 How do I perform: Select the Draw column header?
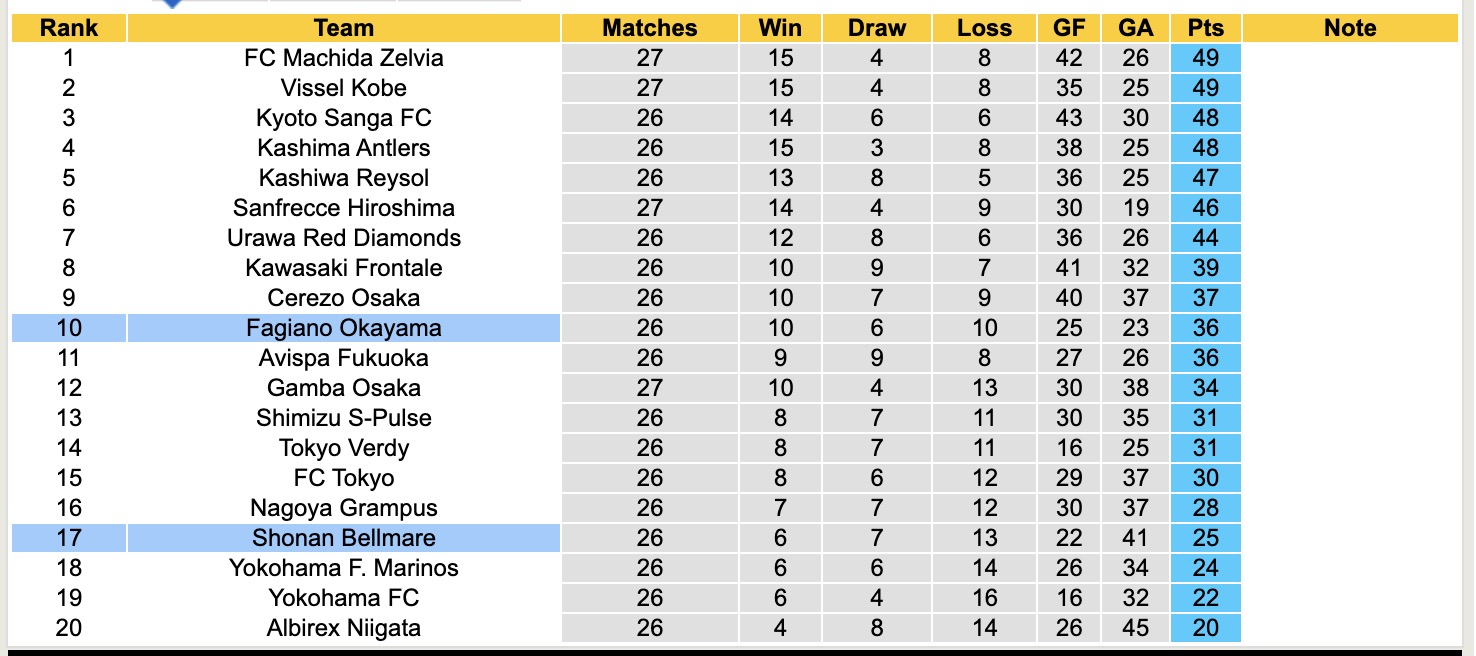click(x=876, y=28)
